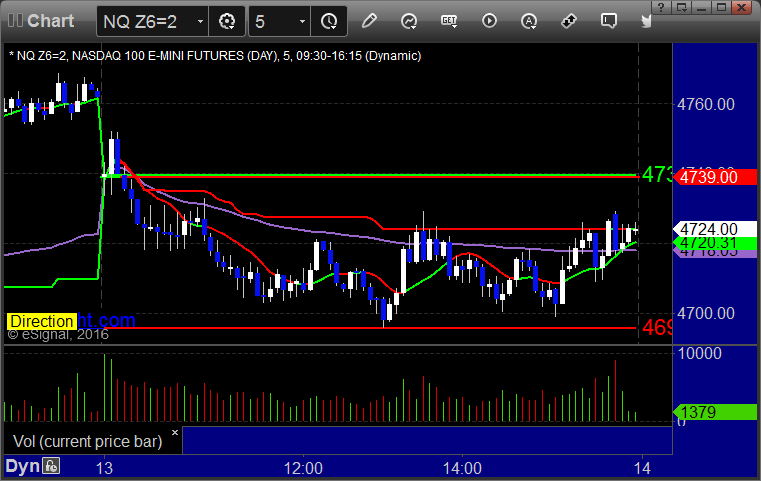Open the studies chart-line menu icon

point(409,21)
